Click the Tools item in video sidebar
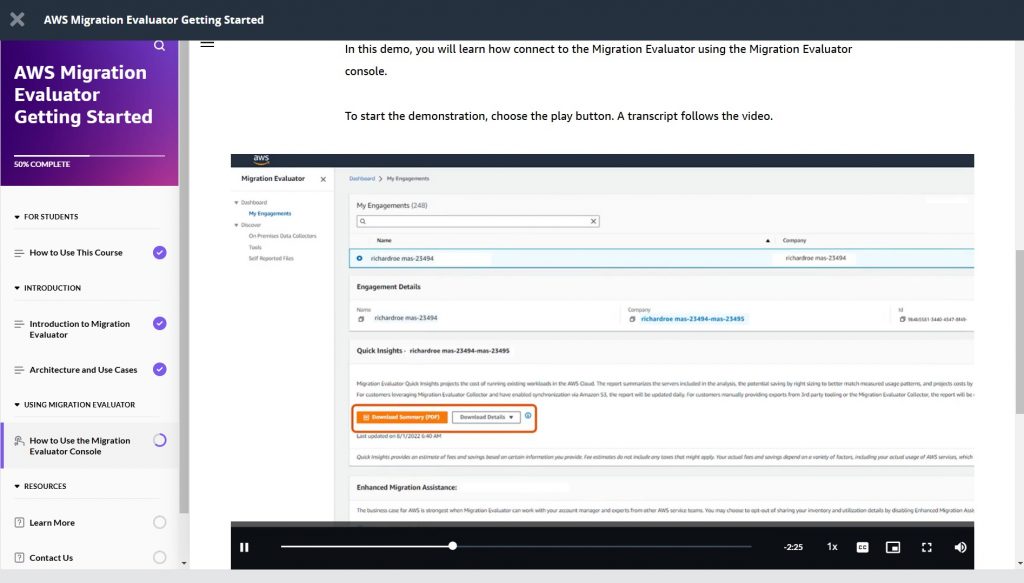 (x=255, y=247)
